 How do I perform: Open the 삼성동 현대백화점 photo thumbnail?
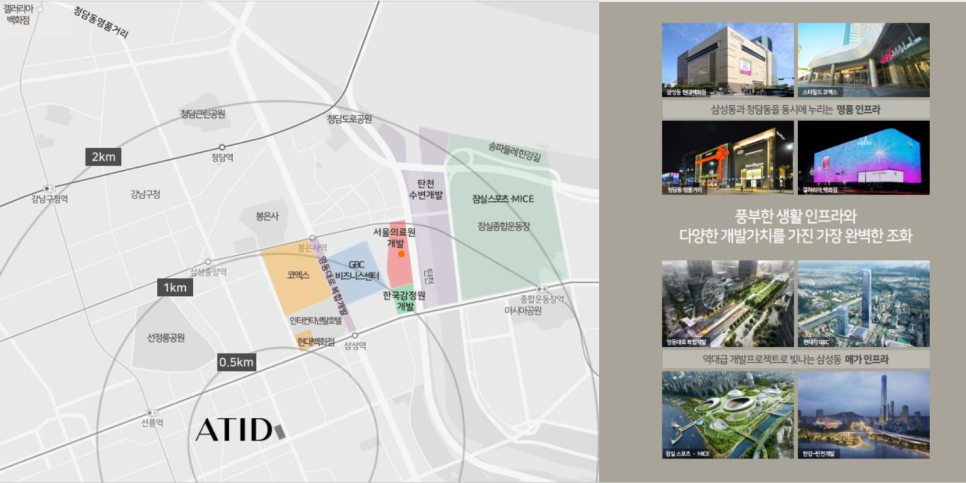click(728, 60)
